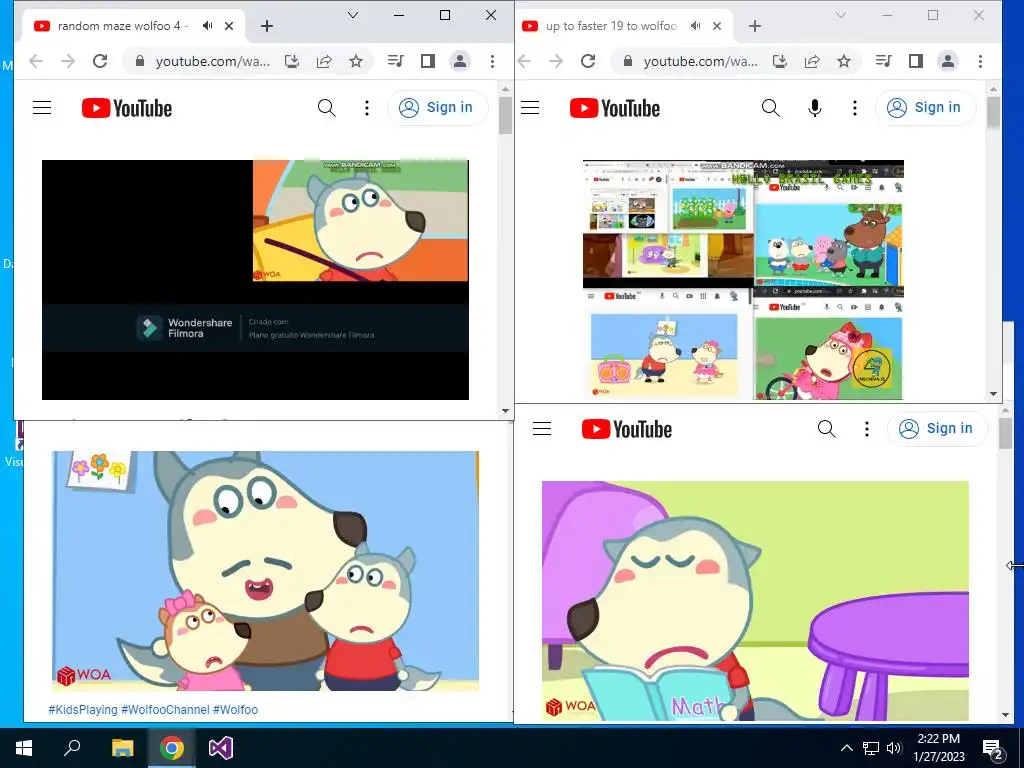Image resolution: width=1024 pixels, height=768 pixels.
Task: Bookmark the page in 'random maze wolfoo' window
Action: [356, 61]
